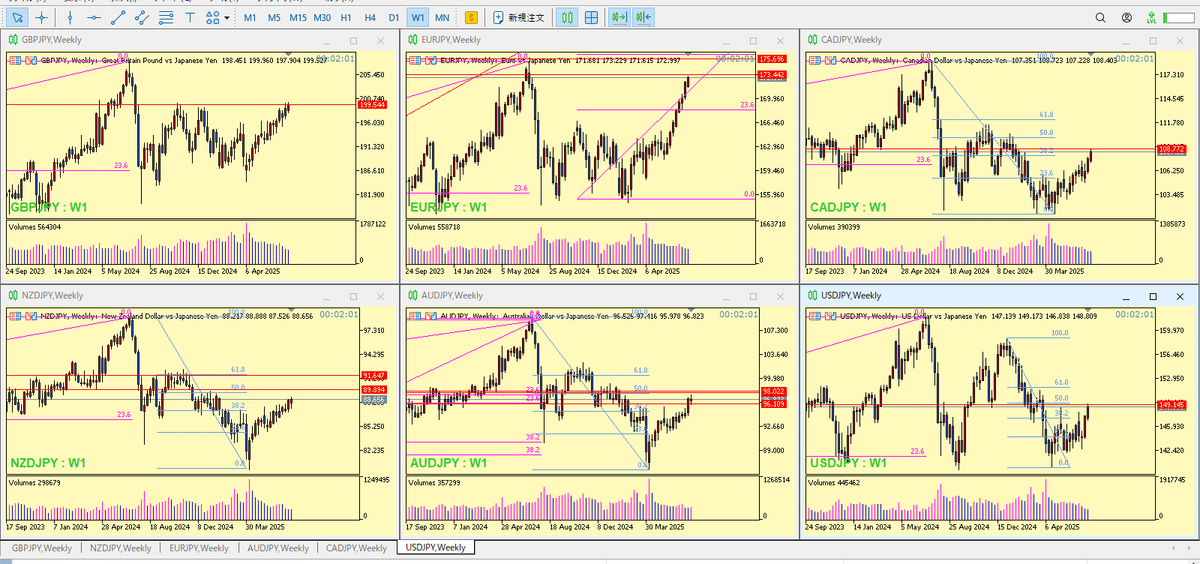Click the green 'USDJPY : W1' label
The width and height of the screenshot is (1200, 564).
tap(848, 463)
